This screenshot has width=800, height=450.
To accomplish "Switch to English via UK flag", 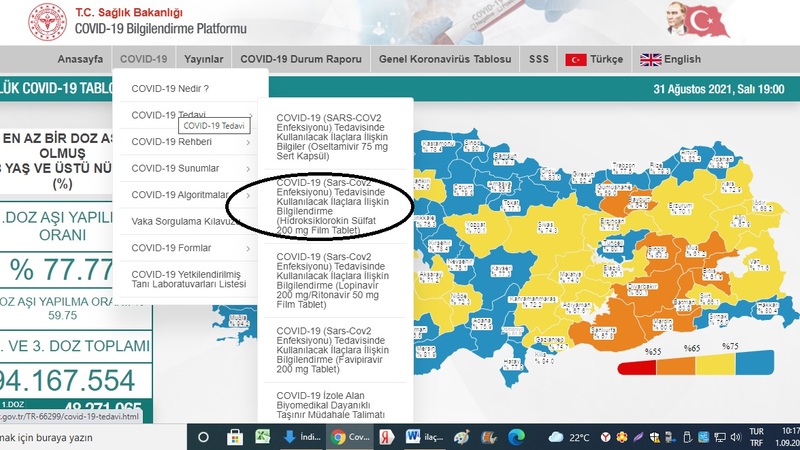I will tap(650, 60).
